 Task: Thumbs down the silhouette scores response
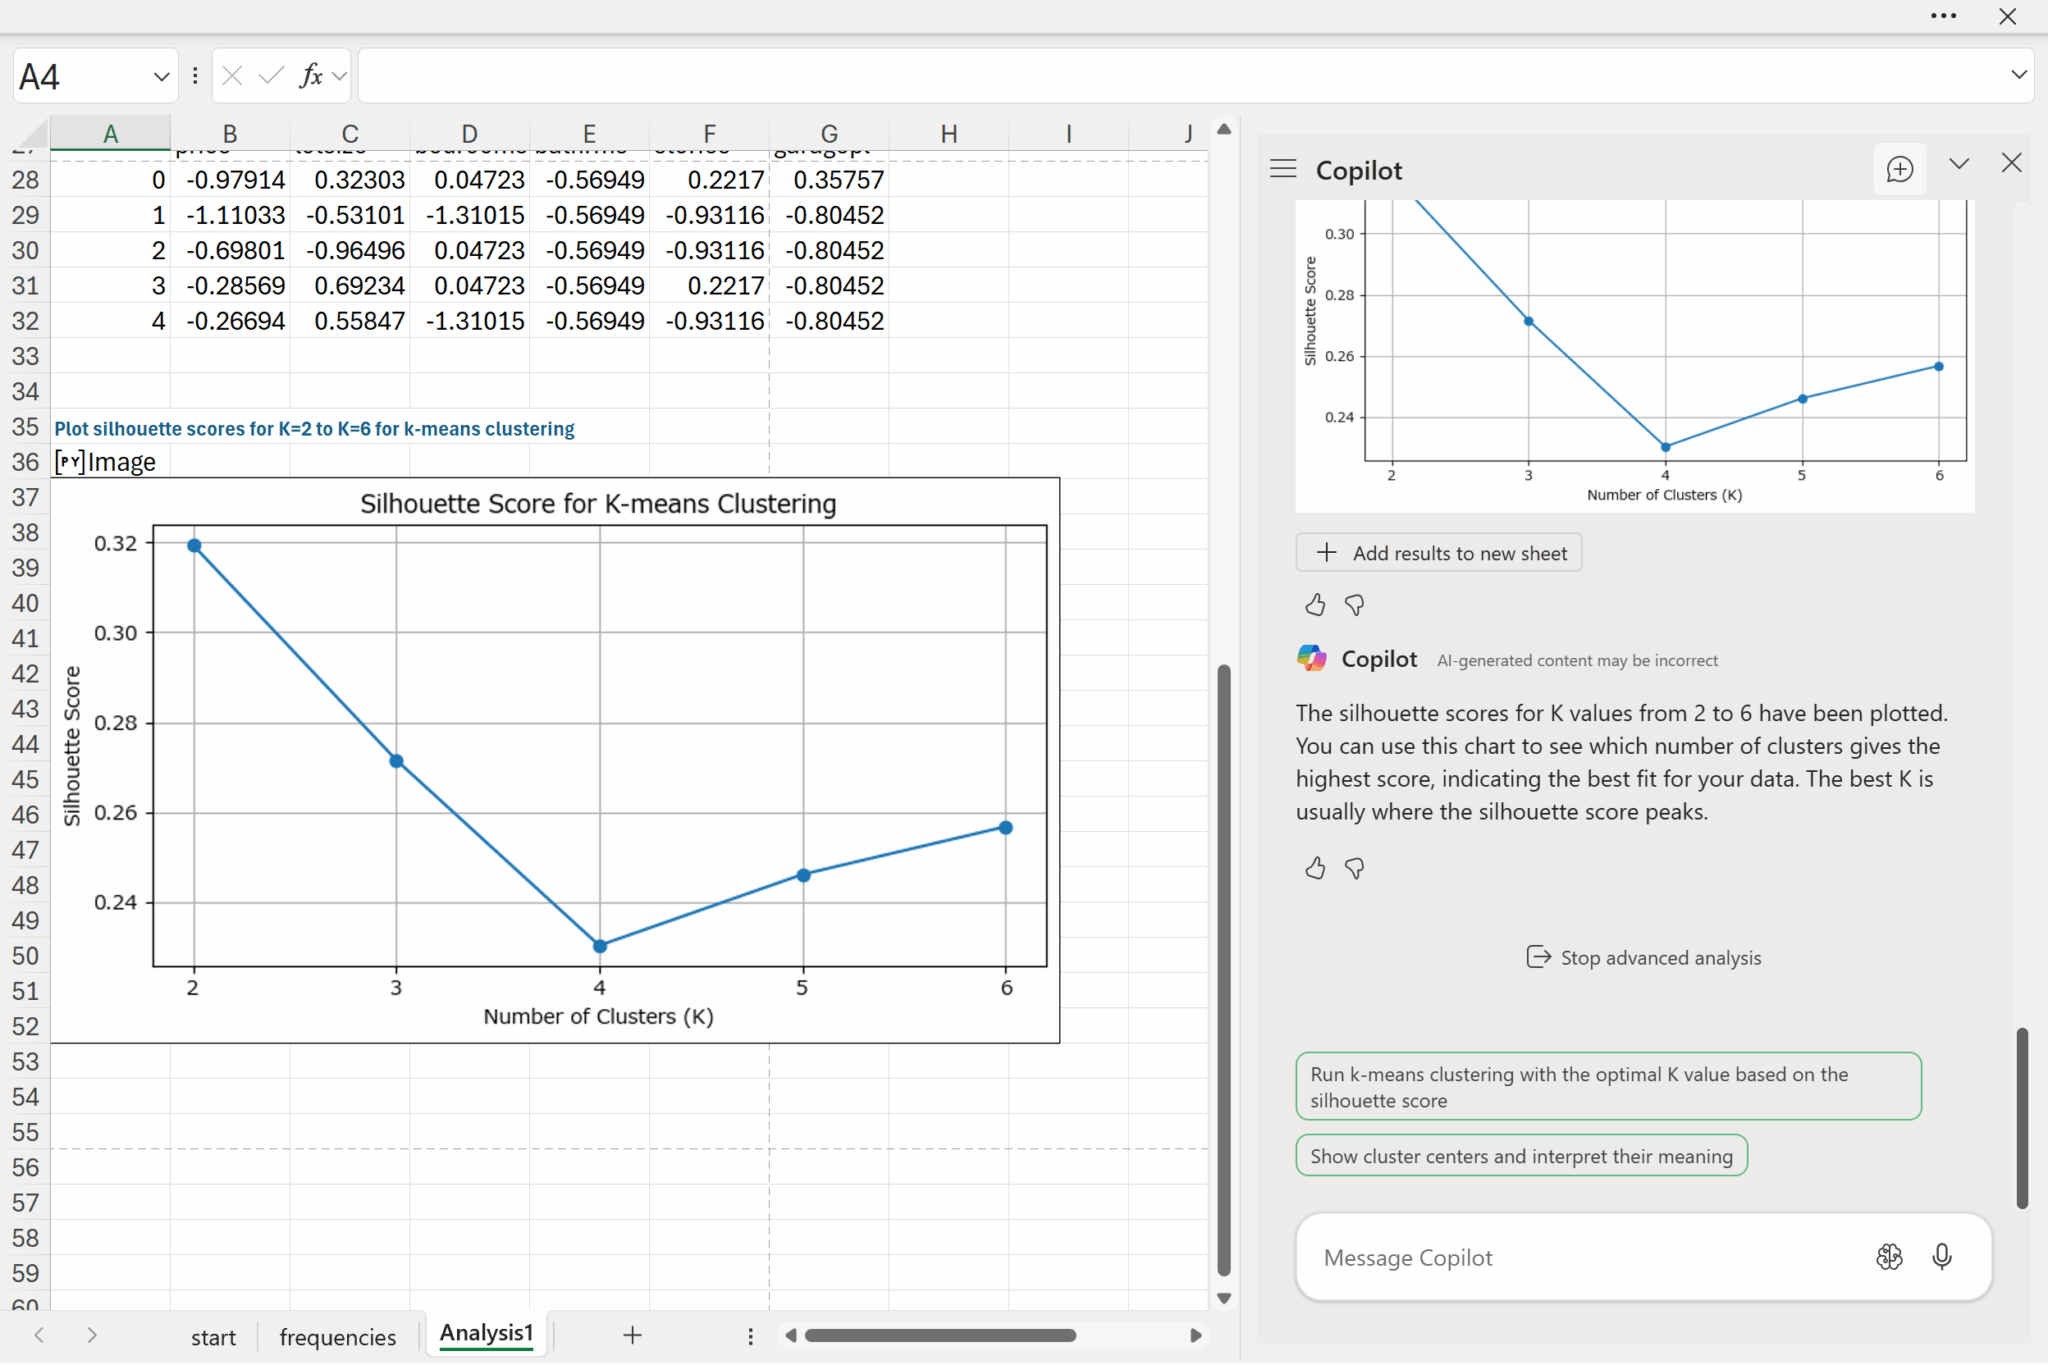1355,868
